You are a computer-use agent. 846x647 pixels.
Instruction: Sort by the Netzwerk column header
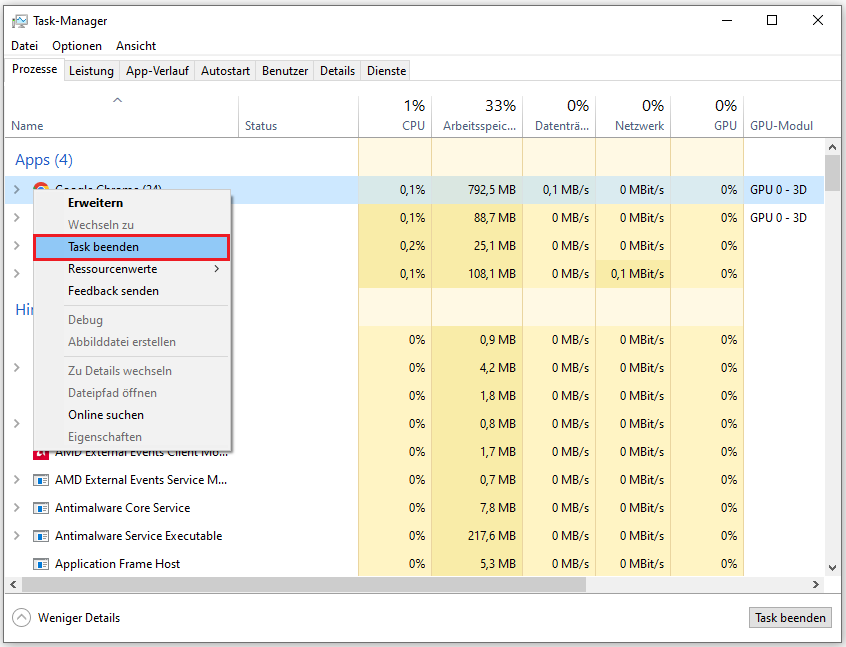point(633,117)
